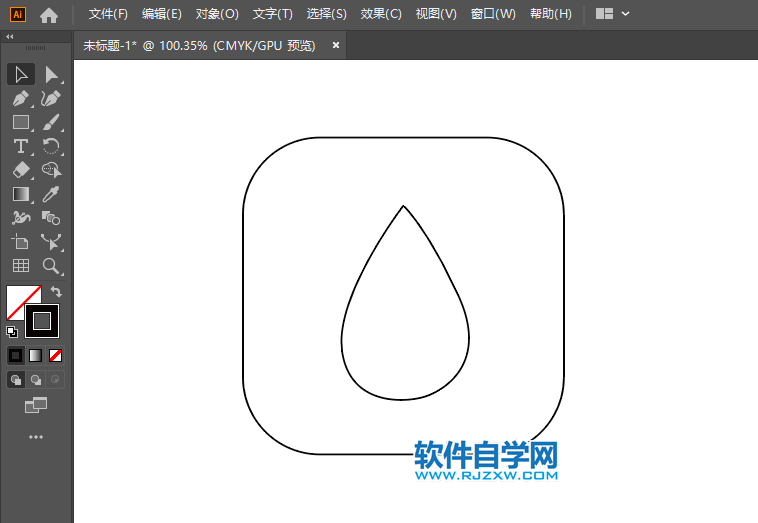
Task: Expand arrange documents dropdown chevron
Action: (626, 14)
